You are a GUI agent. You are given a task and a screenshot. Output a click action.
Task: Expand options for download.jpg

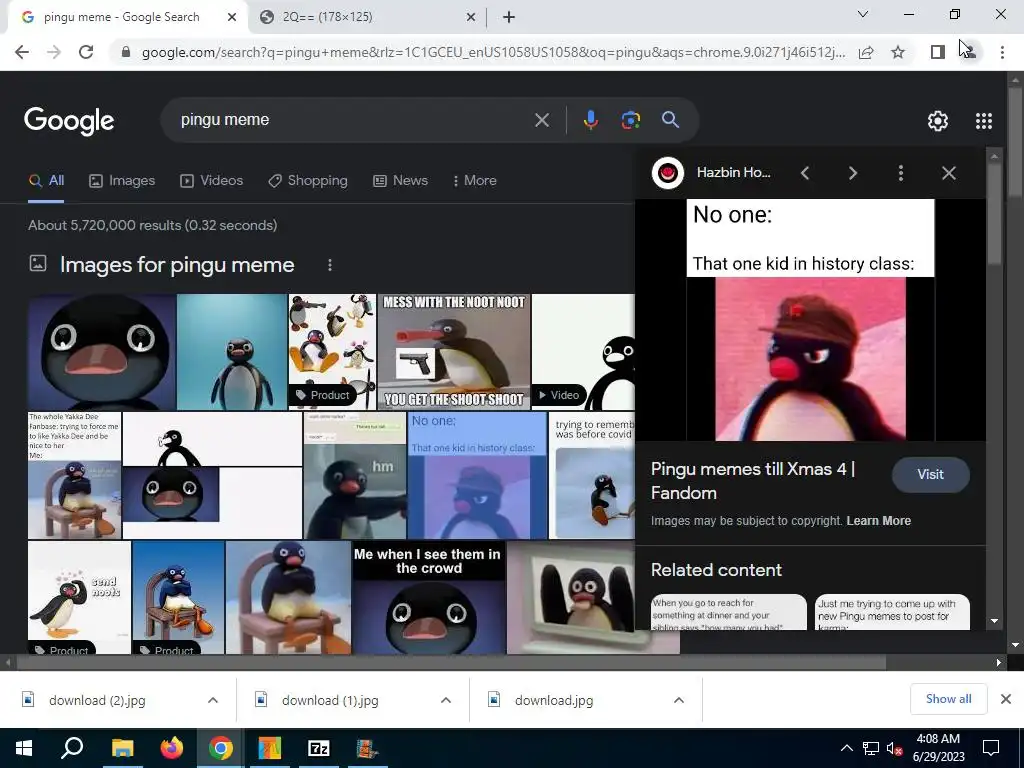(679, 700)
